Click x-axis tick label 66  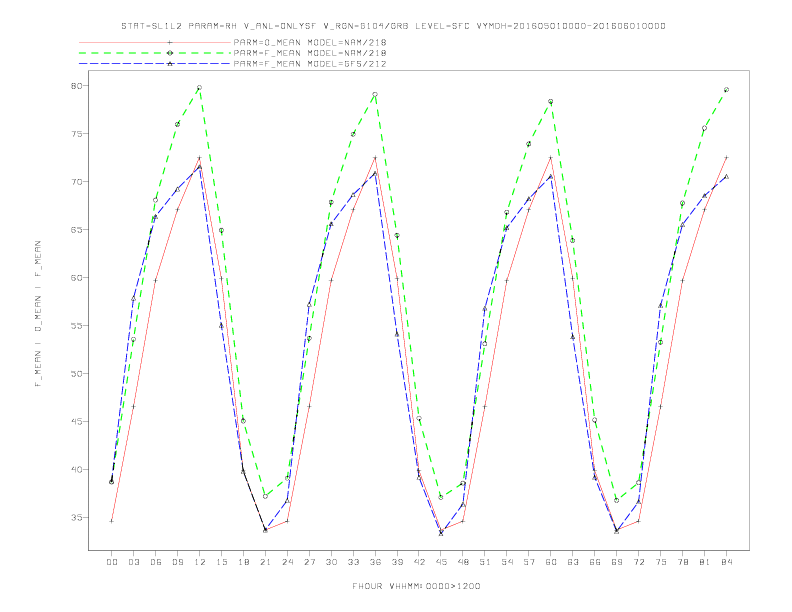pyautogui.click(x=595, y=562)
